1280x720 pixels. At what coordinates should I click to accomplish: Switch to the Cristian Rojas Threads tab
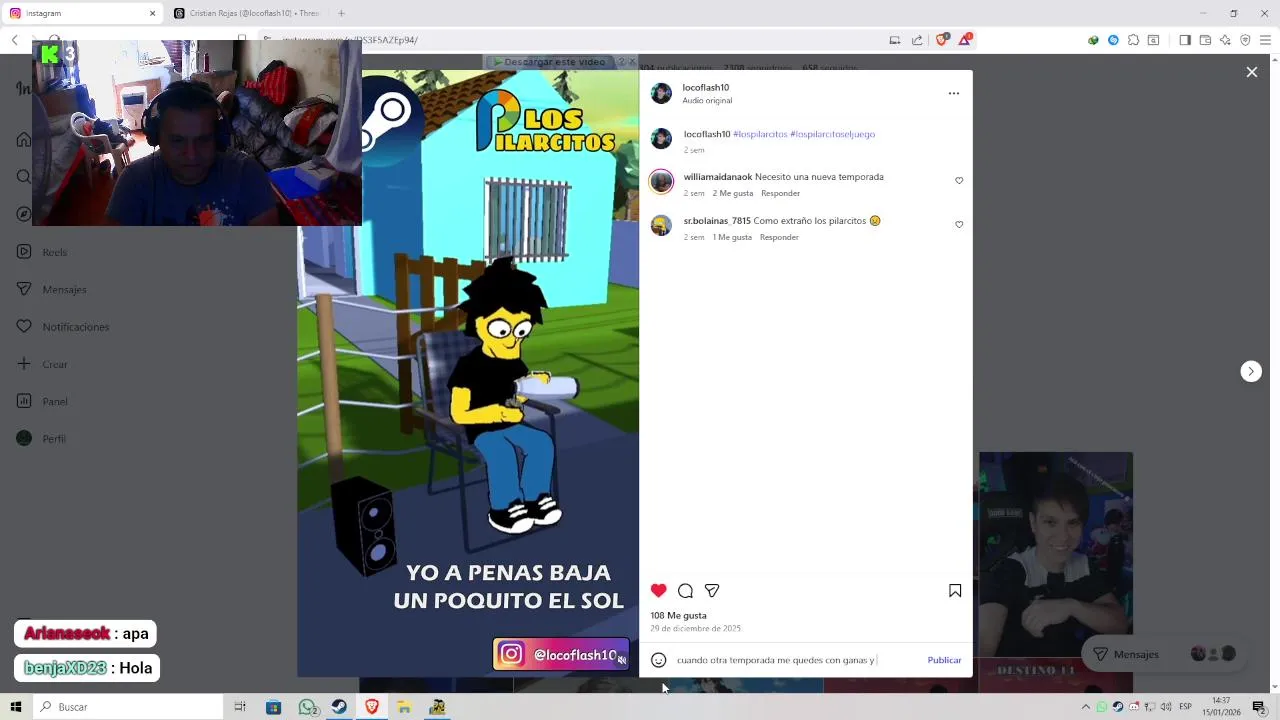coord(247,13)
